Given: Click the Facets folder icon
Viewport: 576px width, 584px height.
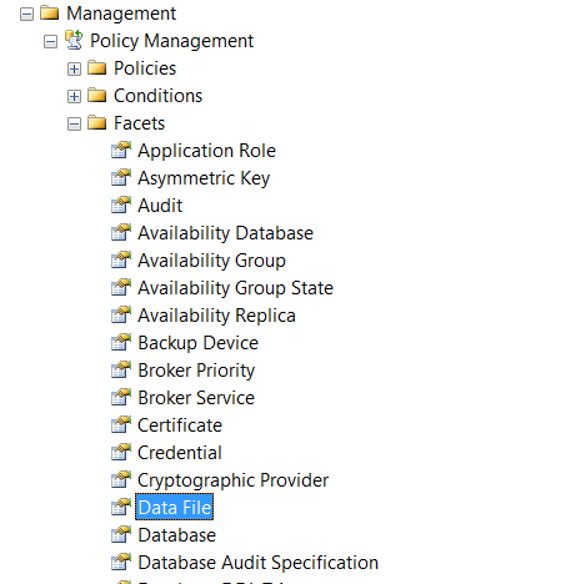Looking at the screenshot, I should tap(97, 122).
